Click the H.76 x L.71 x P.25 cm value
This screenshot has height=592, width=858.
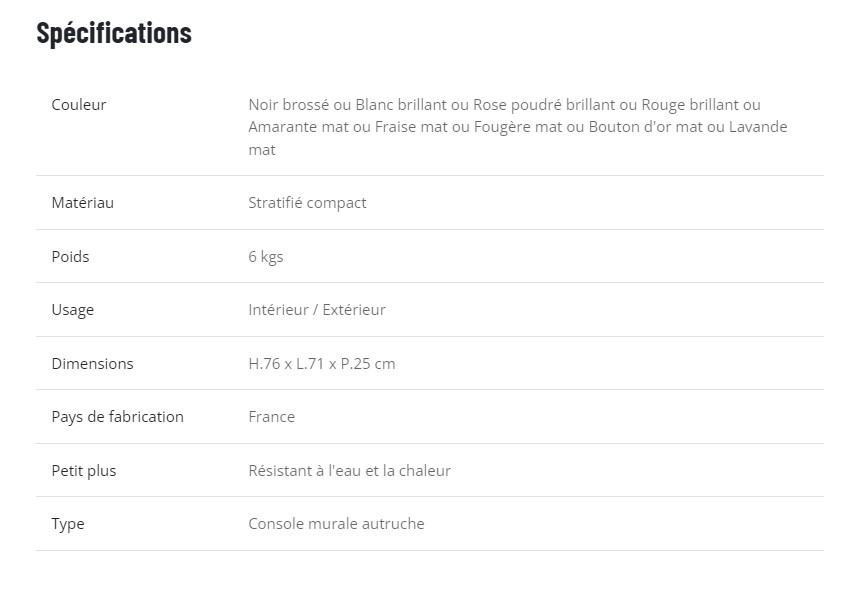322,363
